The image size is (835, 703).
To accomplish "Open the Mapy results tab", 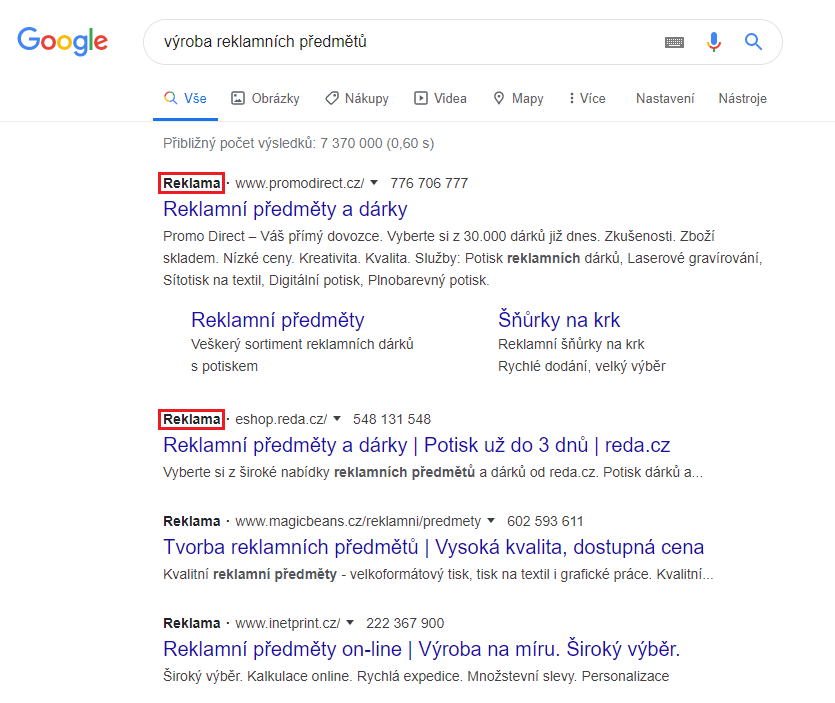I will click(x=518, y=98).
